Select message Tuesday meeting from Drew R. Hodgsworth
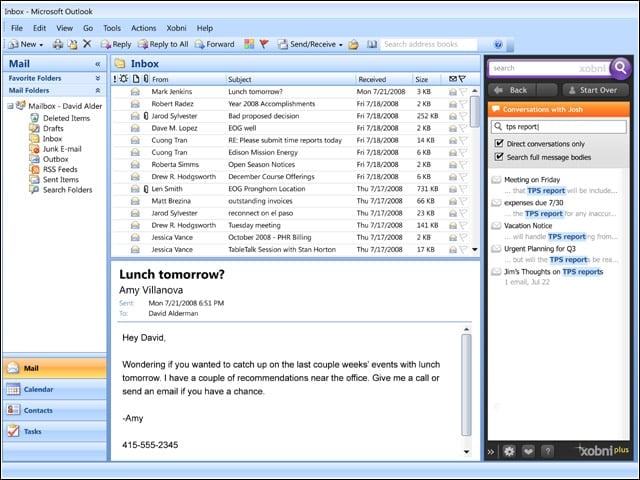Image resolution: width=640 pixels, height=480 pixels. (291, 225)
